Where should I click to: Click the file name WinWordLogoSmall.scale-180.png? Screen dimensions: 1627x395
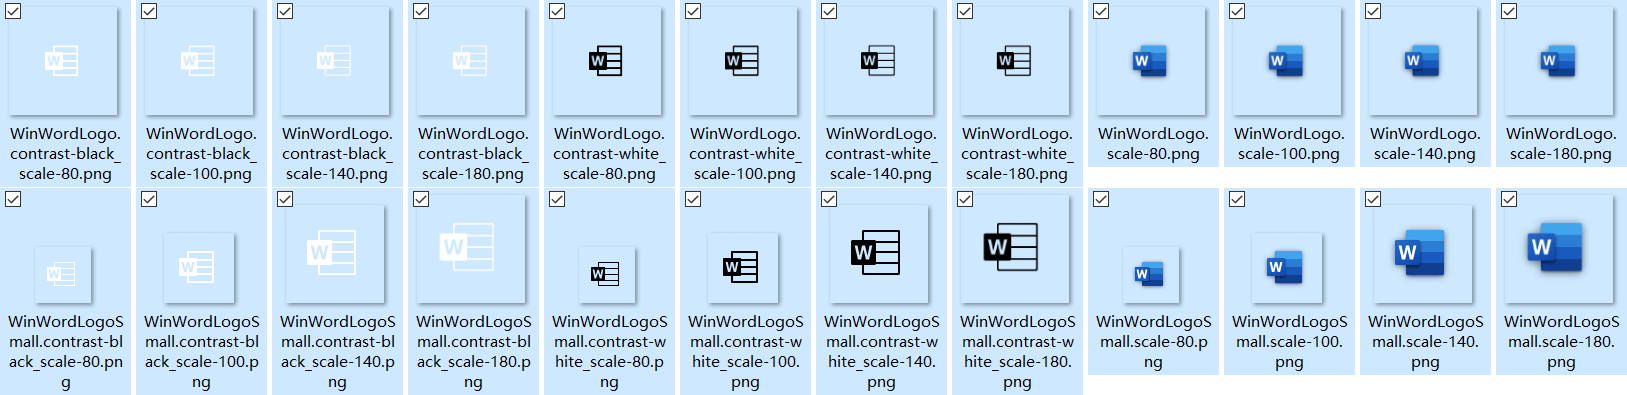[x=1561, y=341]
